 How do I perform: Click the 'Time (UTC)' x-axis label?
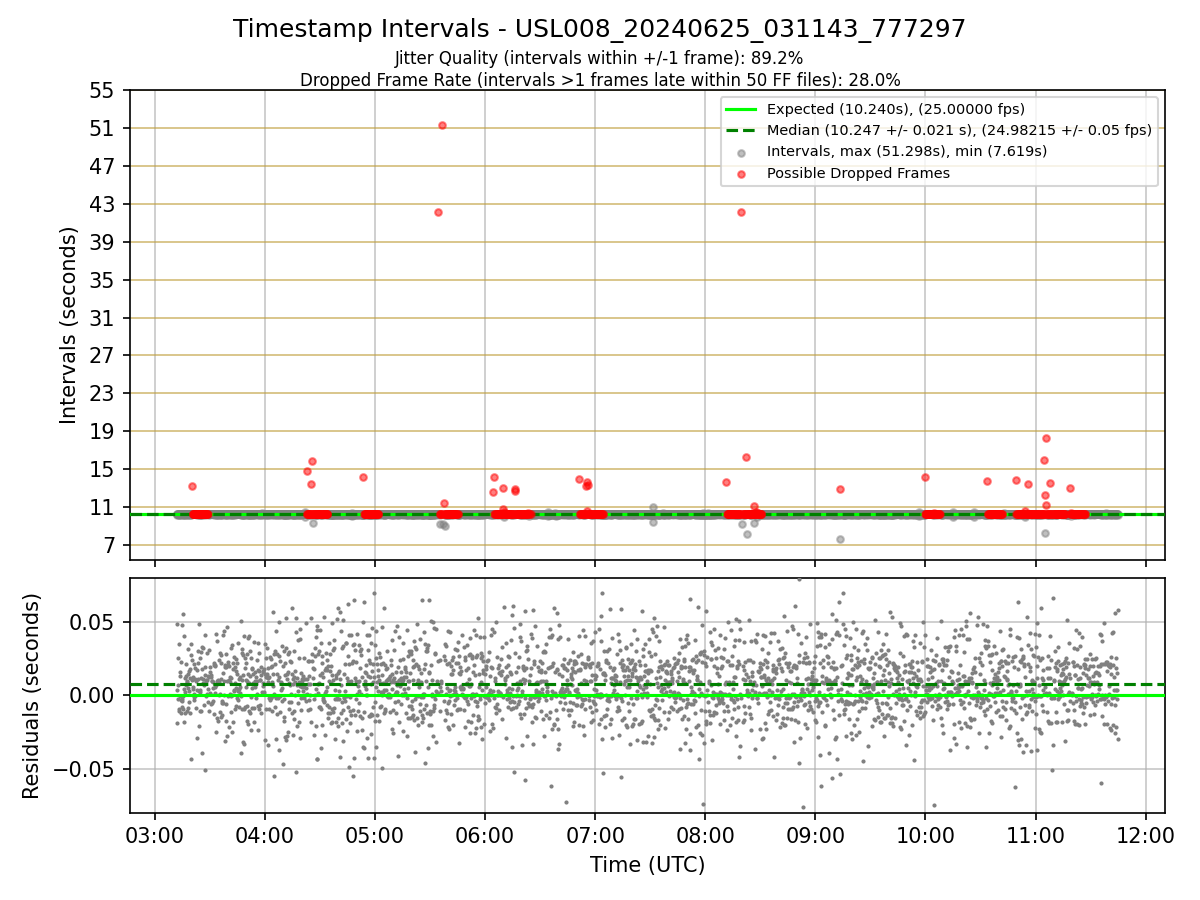pos(647,865)
